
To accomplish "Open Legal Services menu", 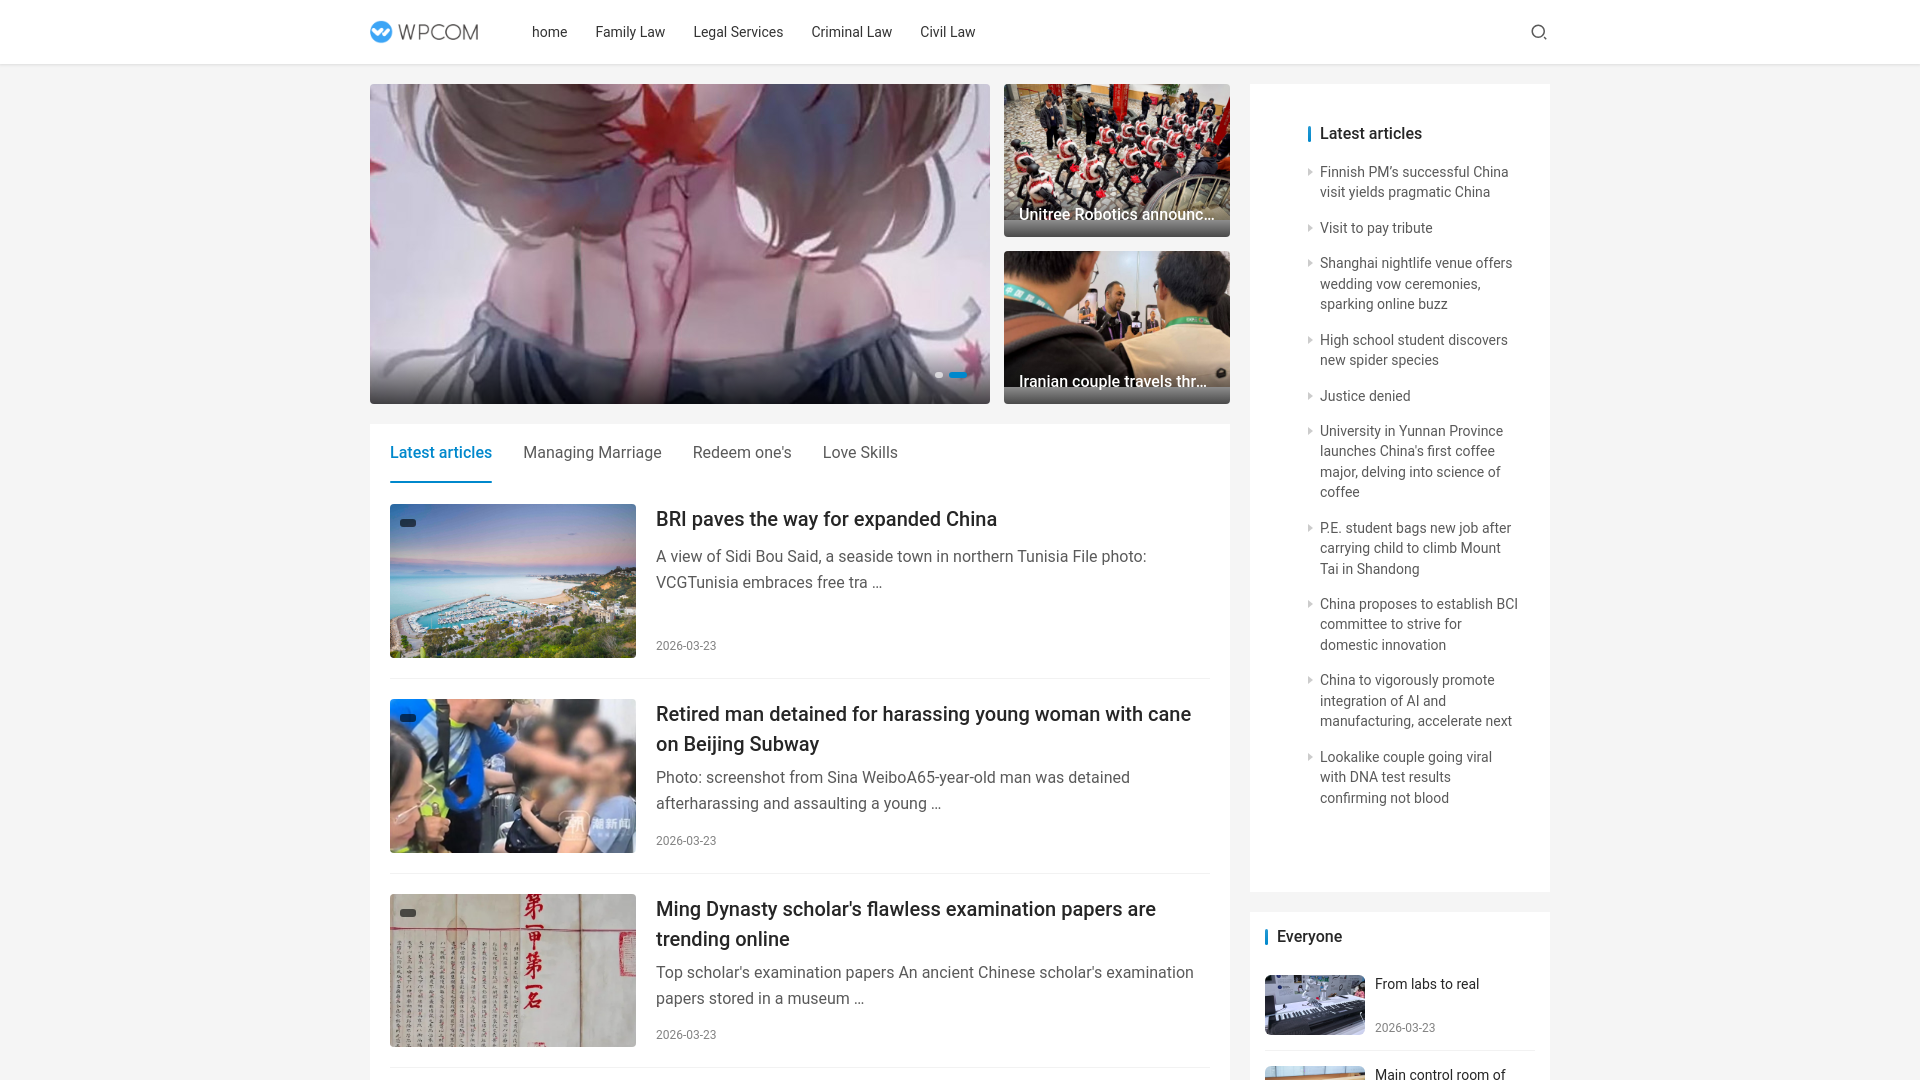I will click(x=738, y=32).
